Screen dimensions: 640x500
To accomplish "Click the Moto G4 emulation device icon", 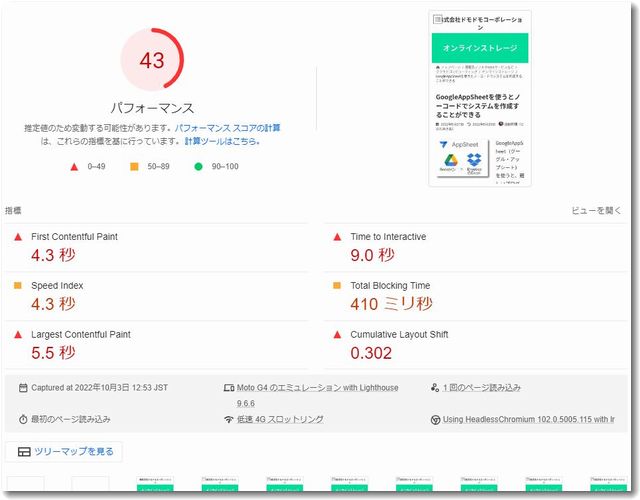I will pos(228,387).
